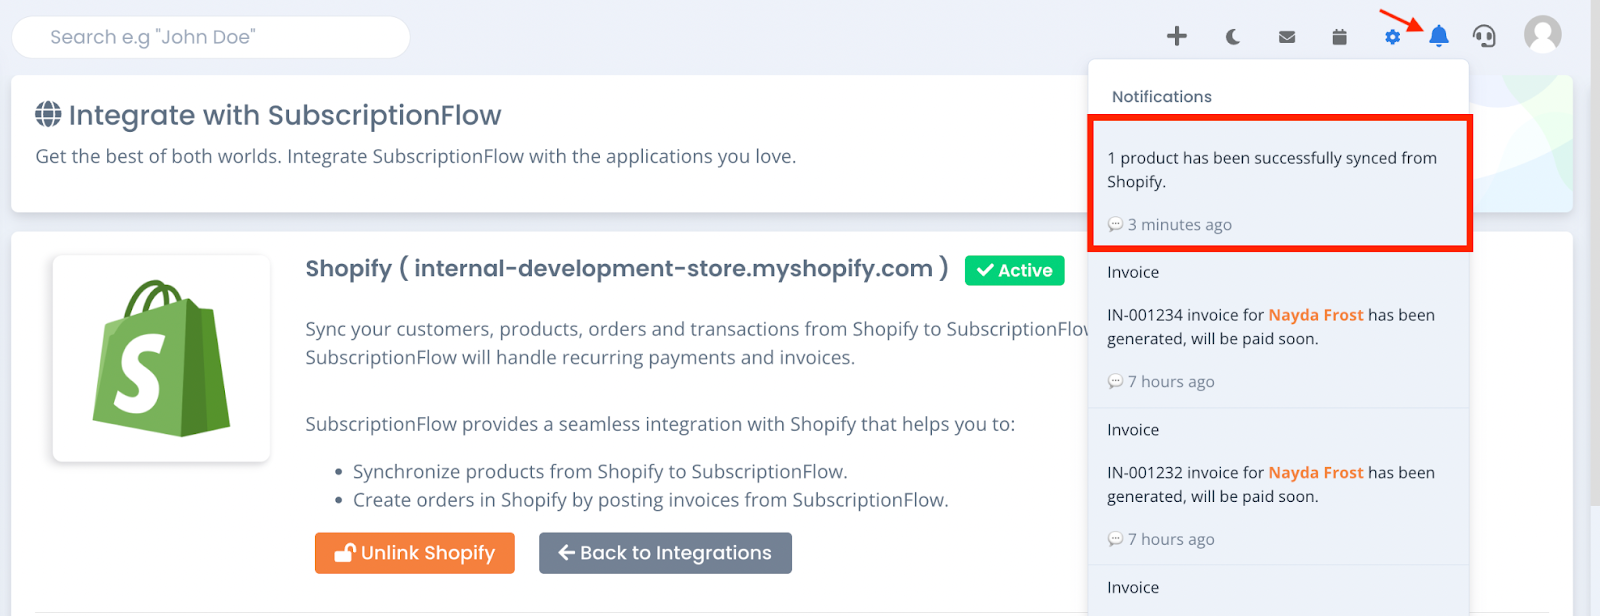Focus the "John Doe" search field
Viewport: 1600px width, 616px height.
point(211,37)
